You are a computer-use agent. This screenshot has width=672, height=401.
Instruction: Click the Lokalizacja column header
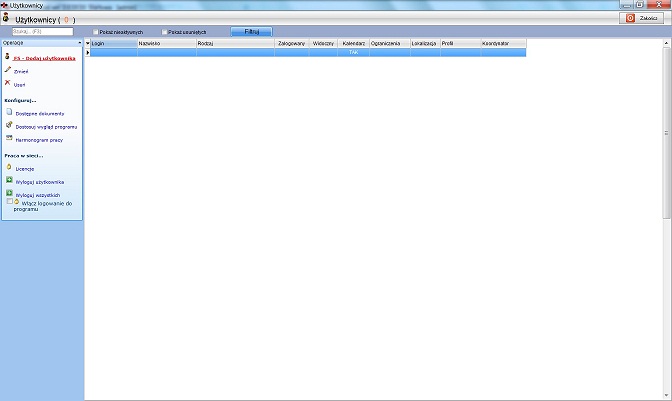(425, 43)
